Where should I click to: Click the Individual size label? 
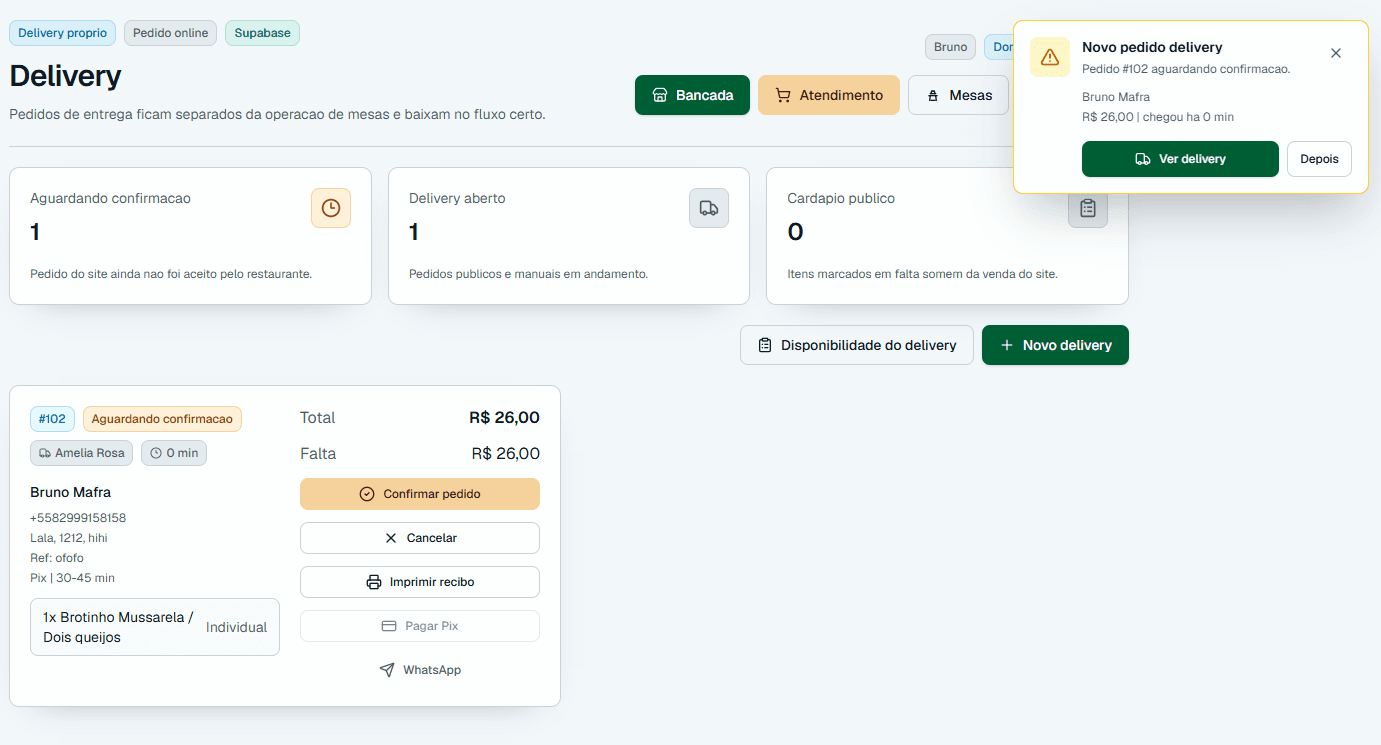click(236, 627)
